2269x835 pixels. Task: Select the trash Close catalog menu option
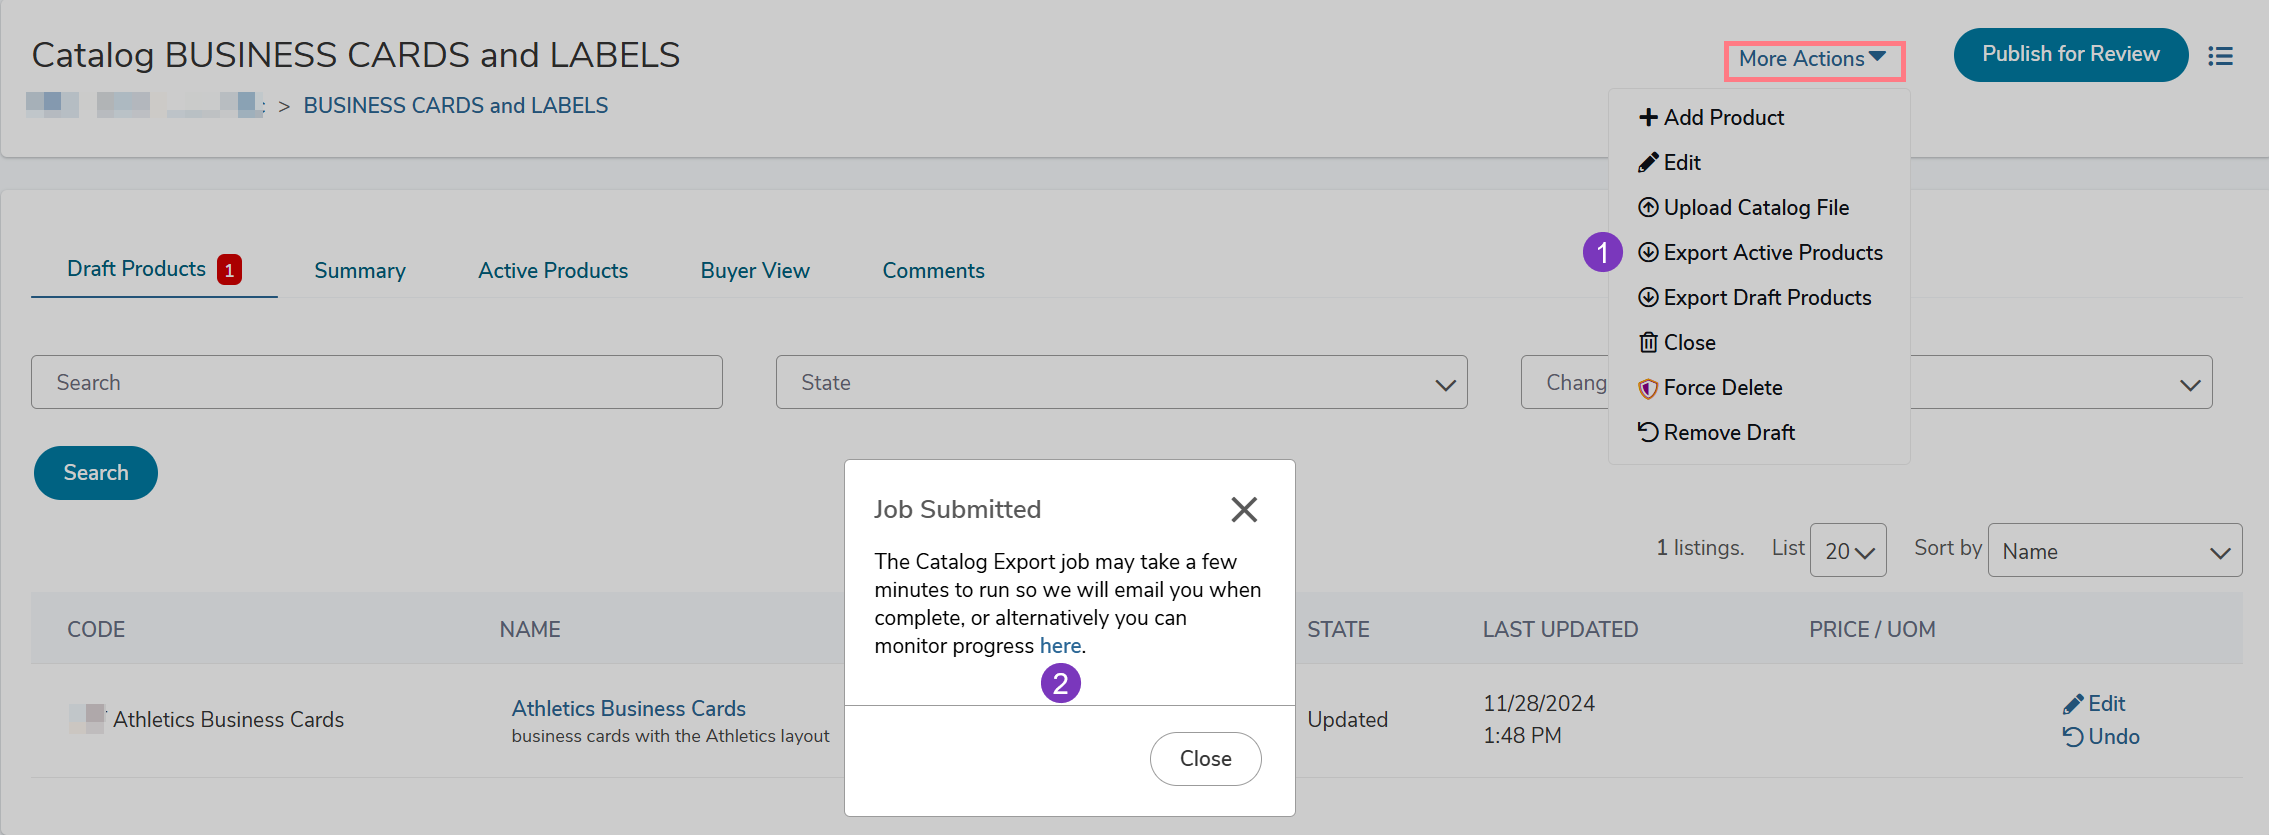1688,343
